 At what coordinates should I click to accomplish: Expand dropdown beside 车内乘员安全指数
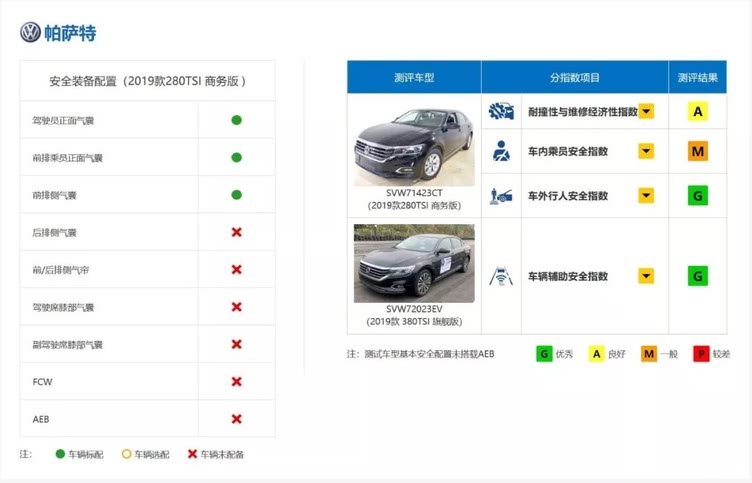[x=646, y=151]
